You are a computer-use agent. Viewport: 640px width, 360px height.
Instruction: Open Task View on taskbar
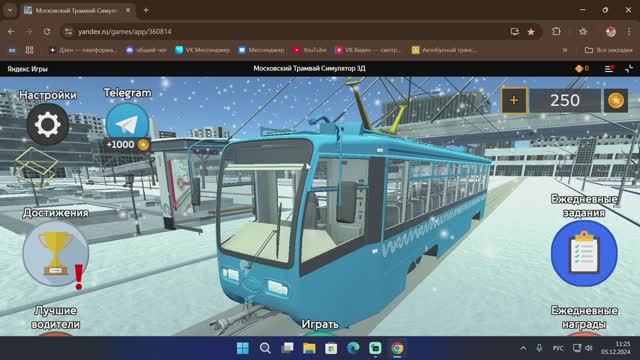tap(287, 348)
